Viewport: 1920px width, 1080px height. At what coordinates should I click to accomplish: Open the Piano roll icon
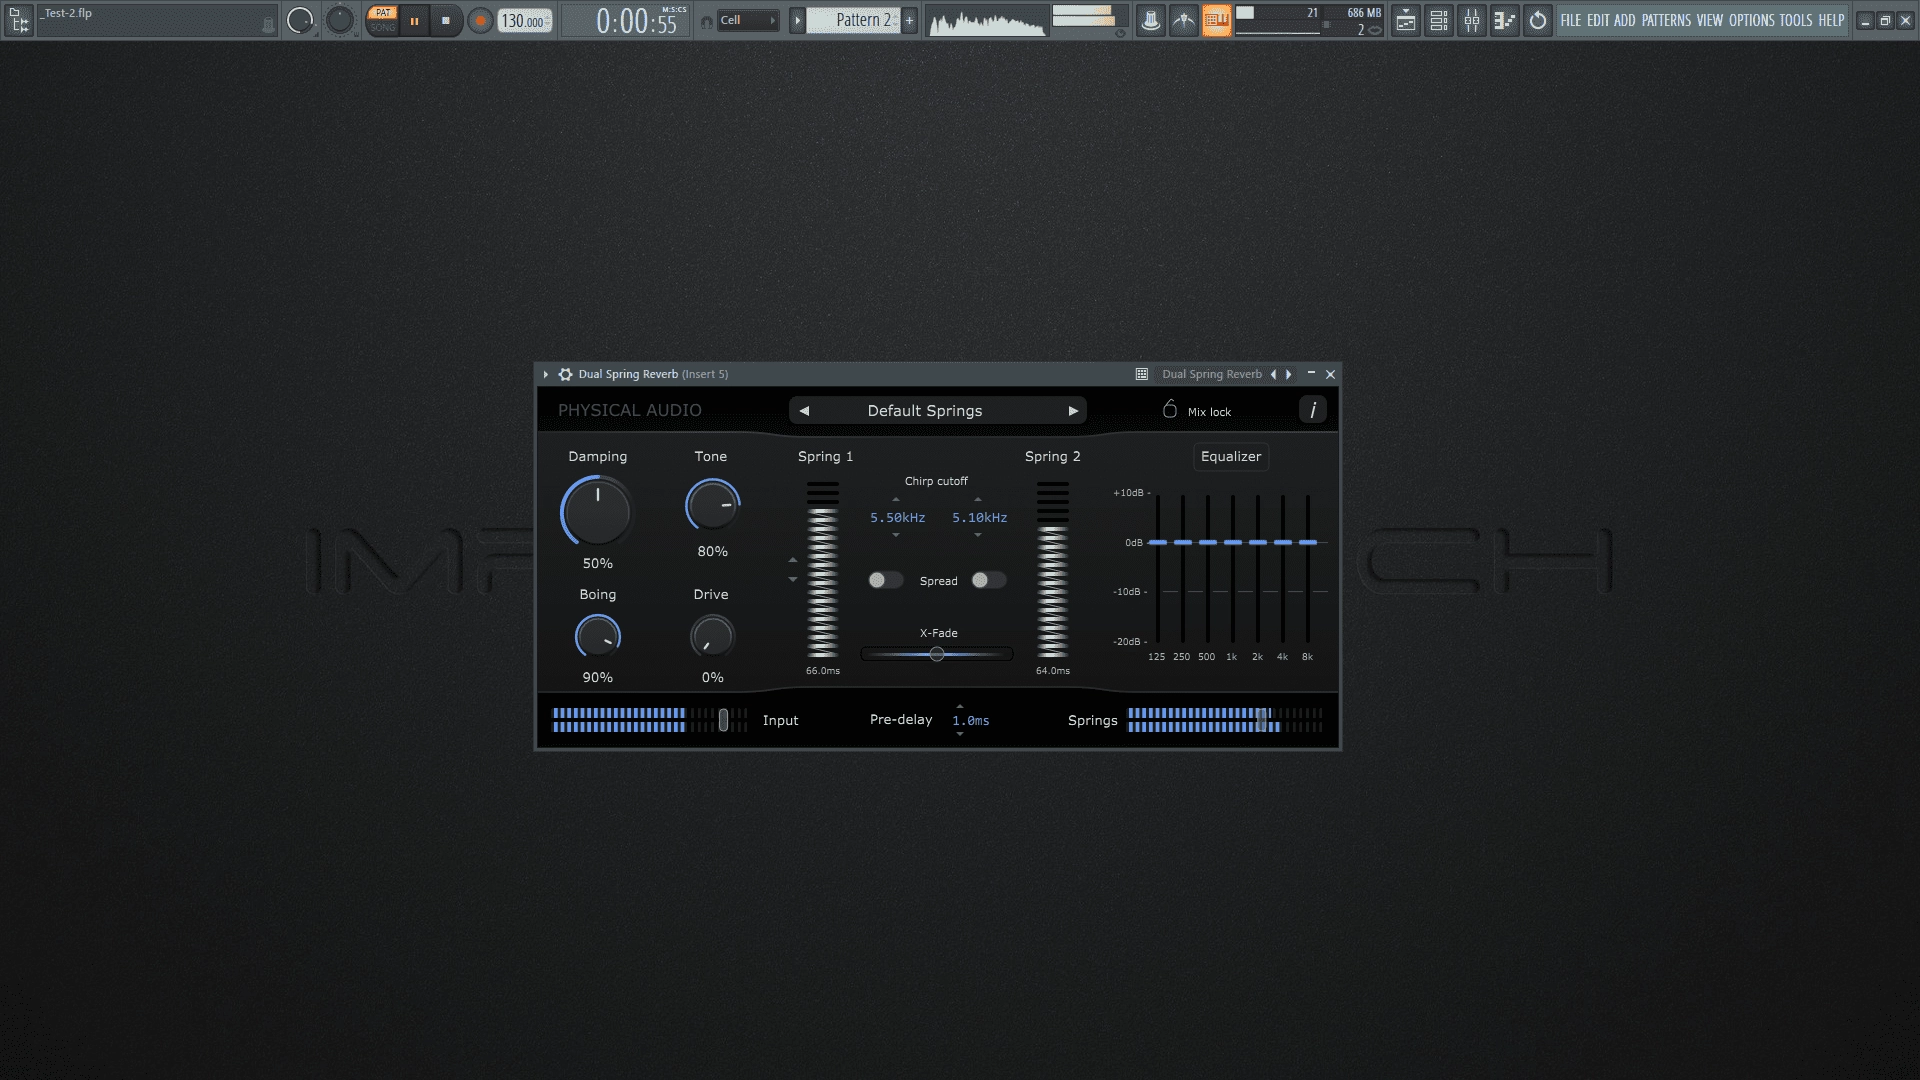(1504, 20)
